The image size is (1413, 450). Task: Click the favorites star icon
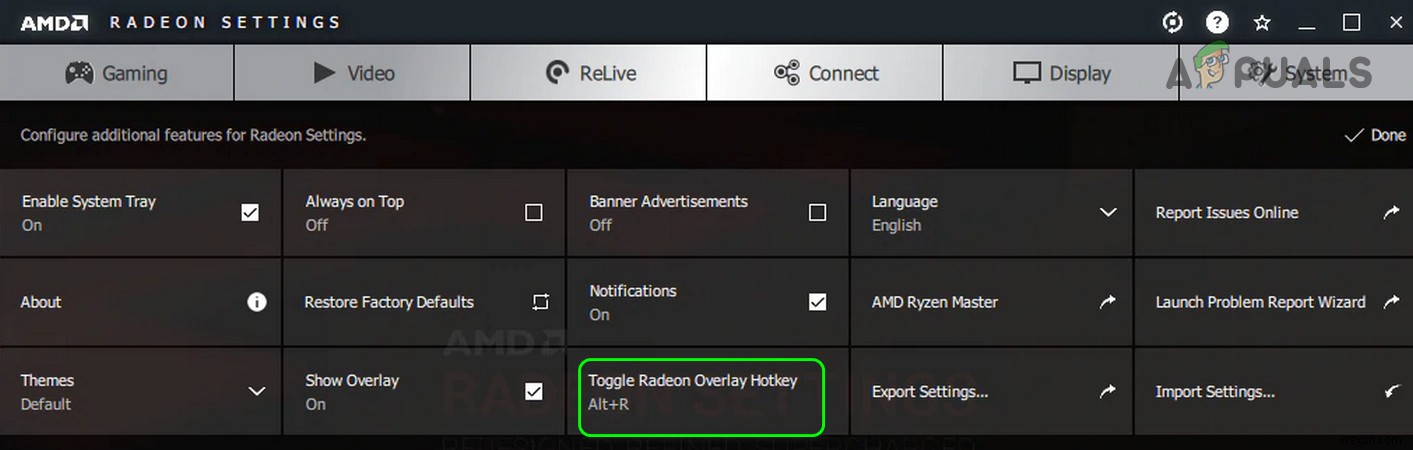pyautogui.click(x=1262, y=22)
